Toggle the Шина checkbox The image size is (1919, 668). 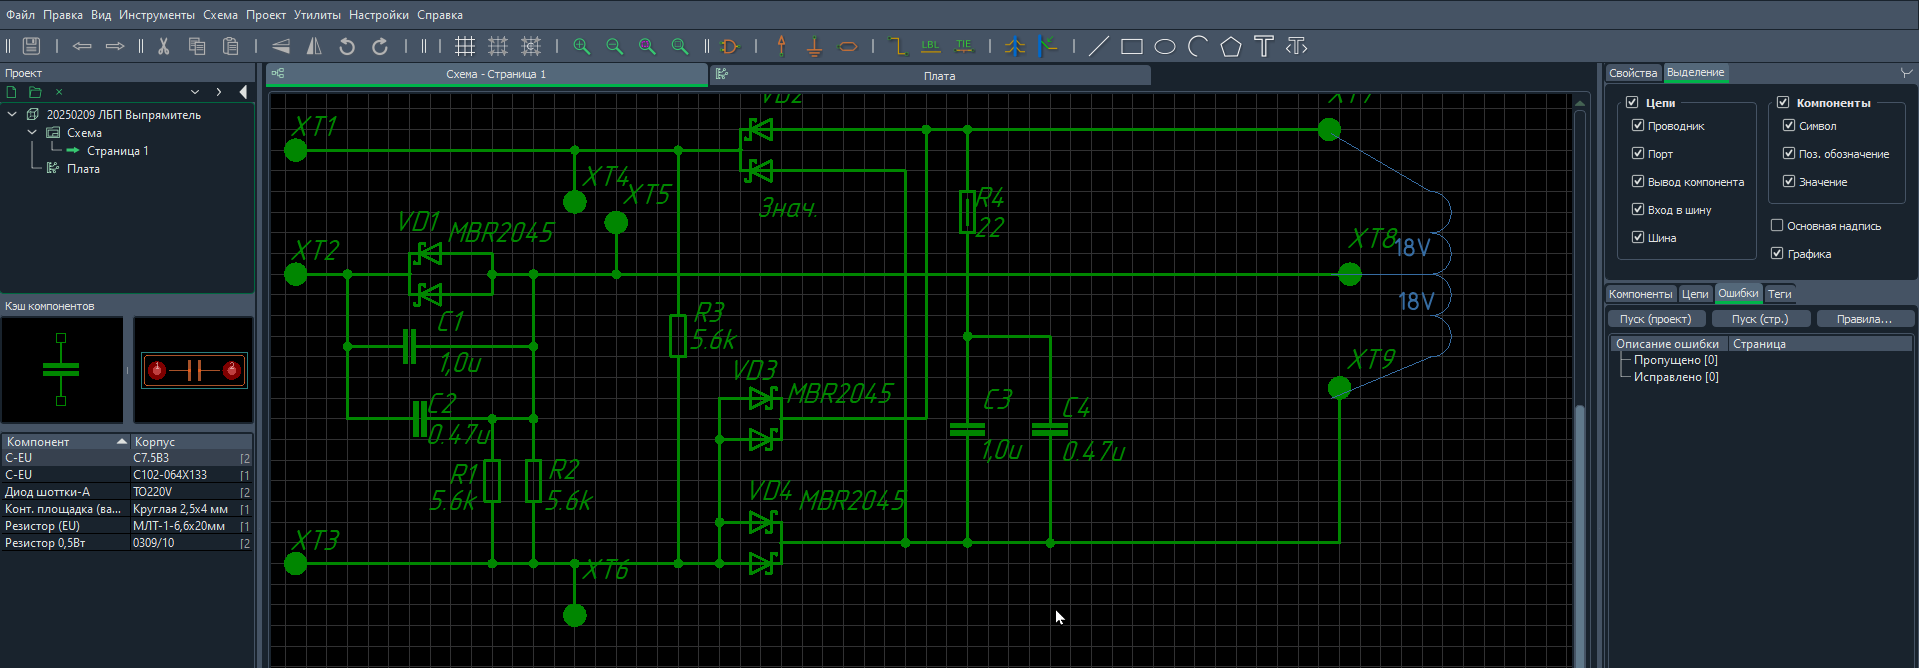coord(1638,237)
